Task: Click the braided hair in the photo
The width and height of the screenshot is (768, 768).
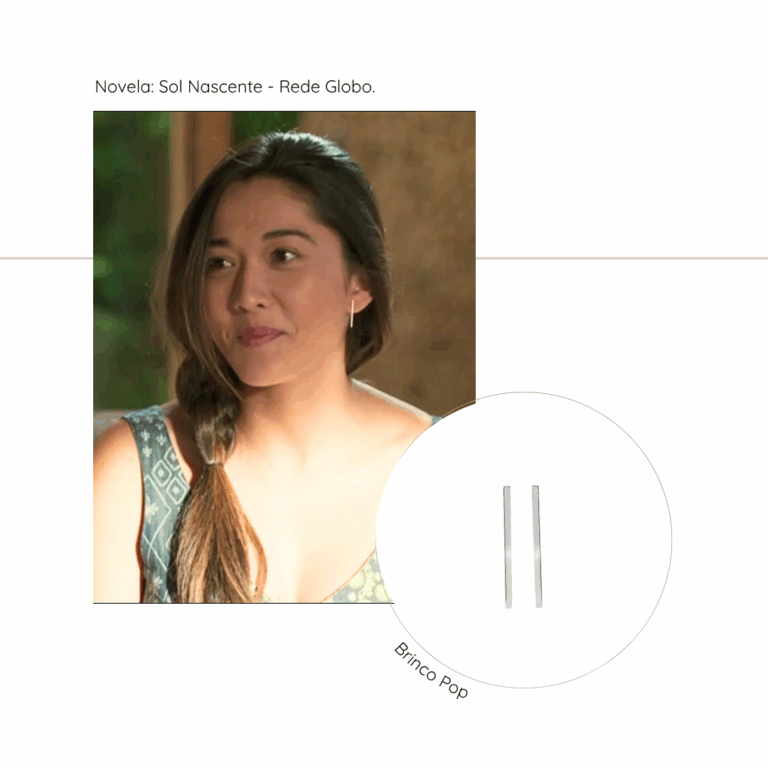Action: (206, 407)
